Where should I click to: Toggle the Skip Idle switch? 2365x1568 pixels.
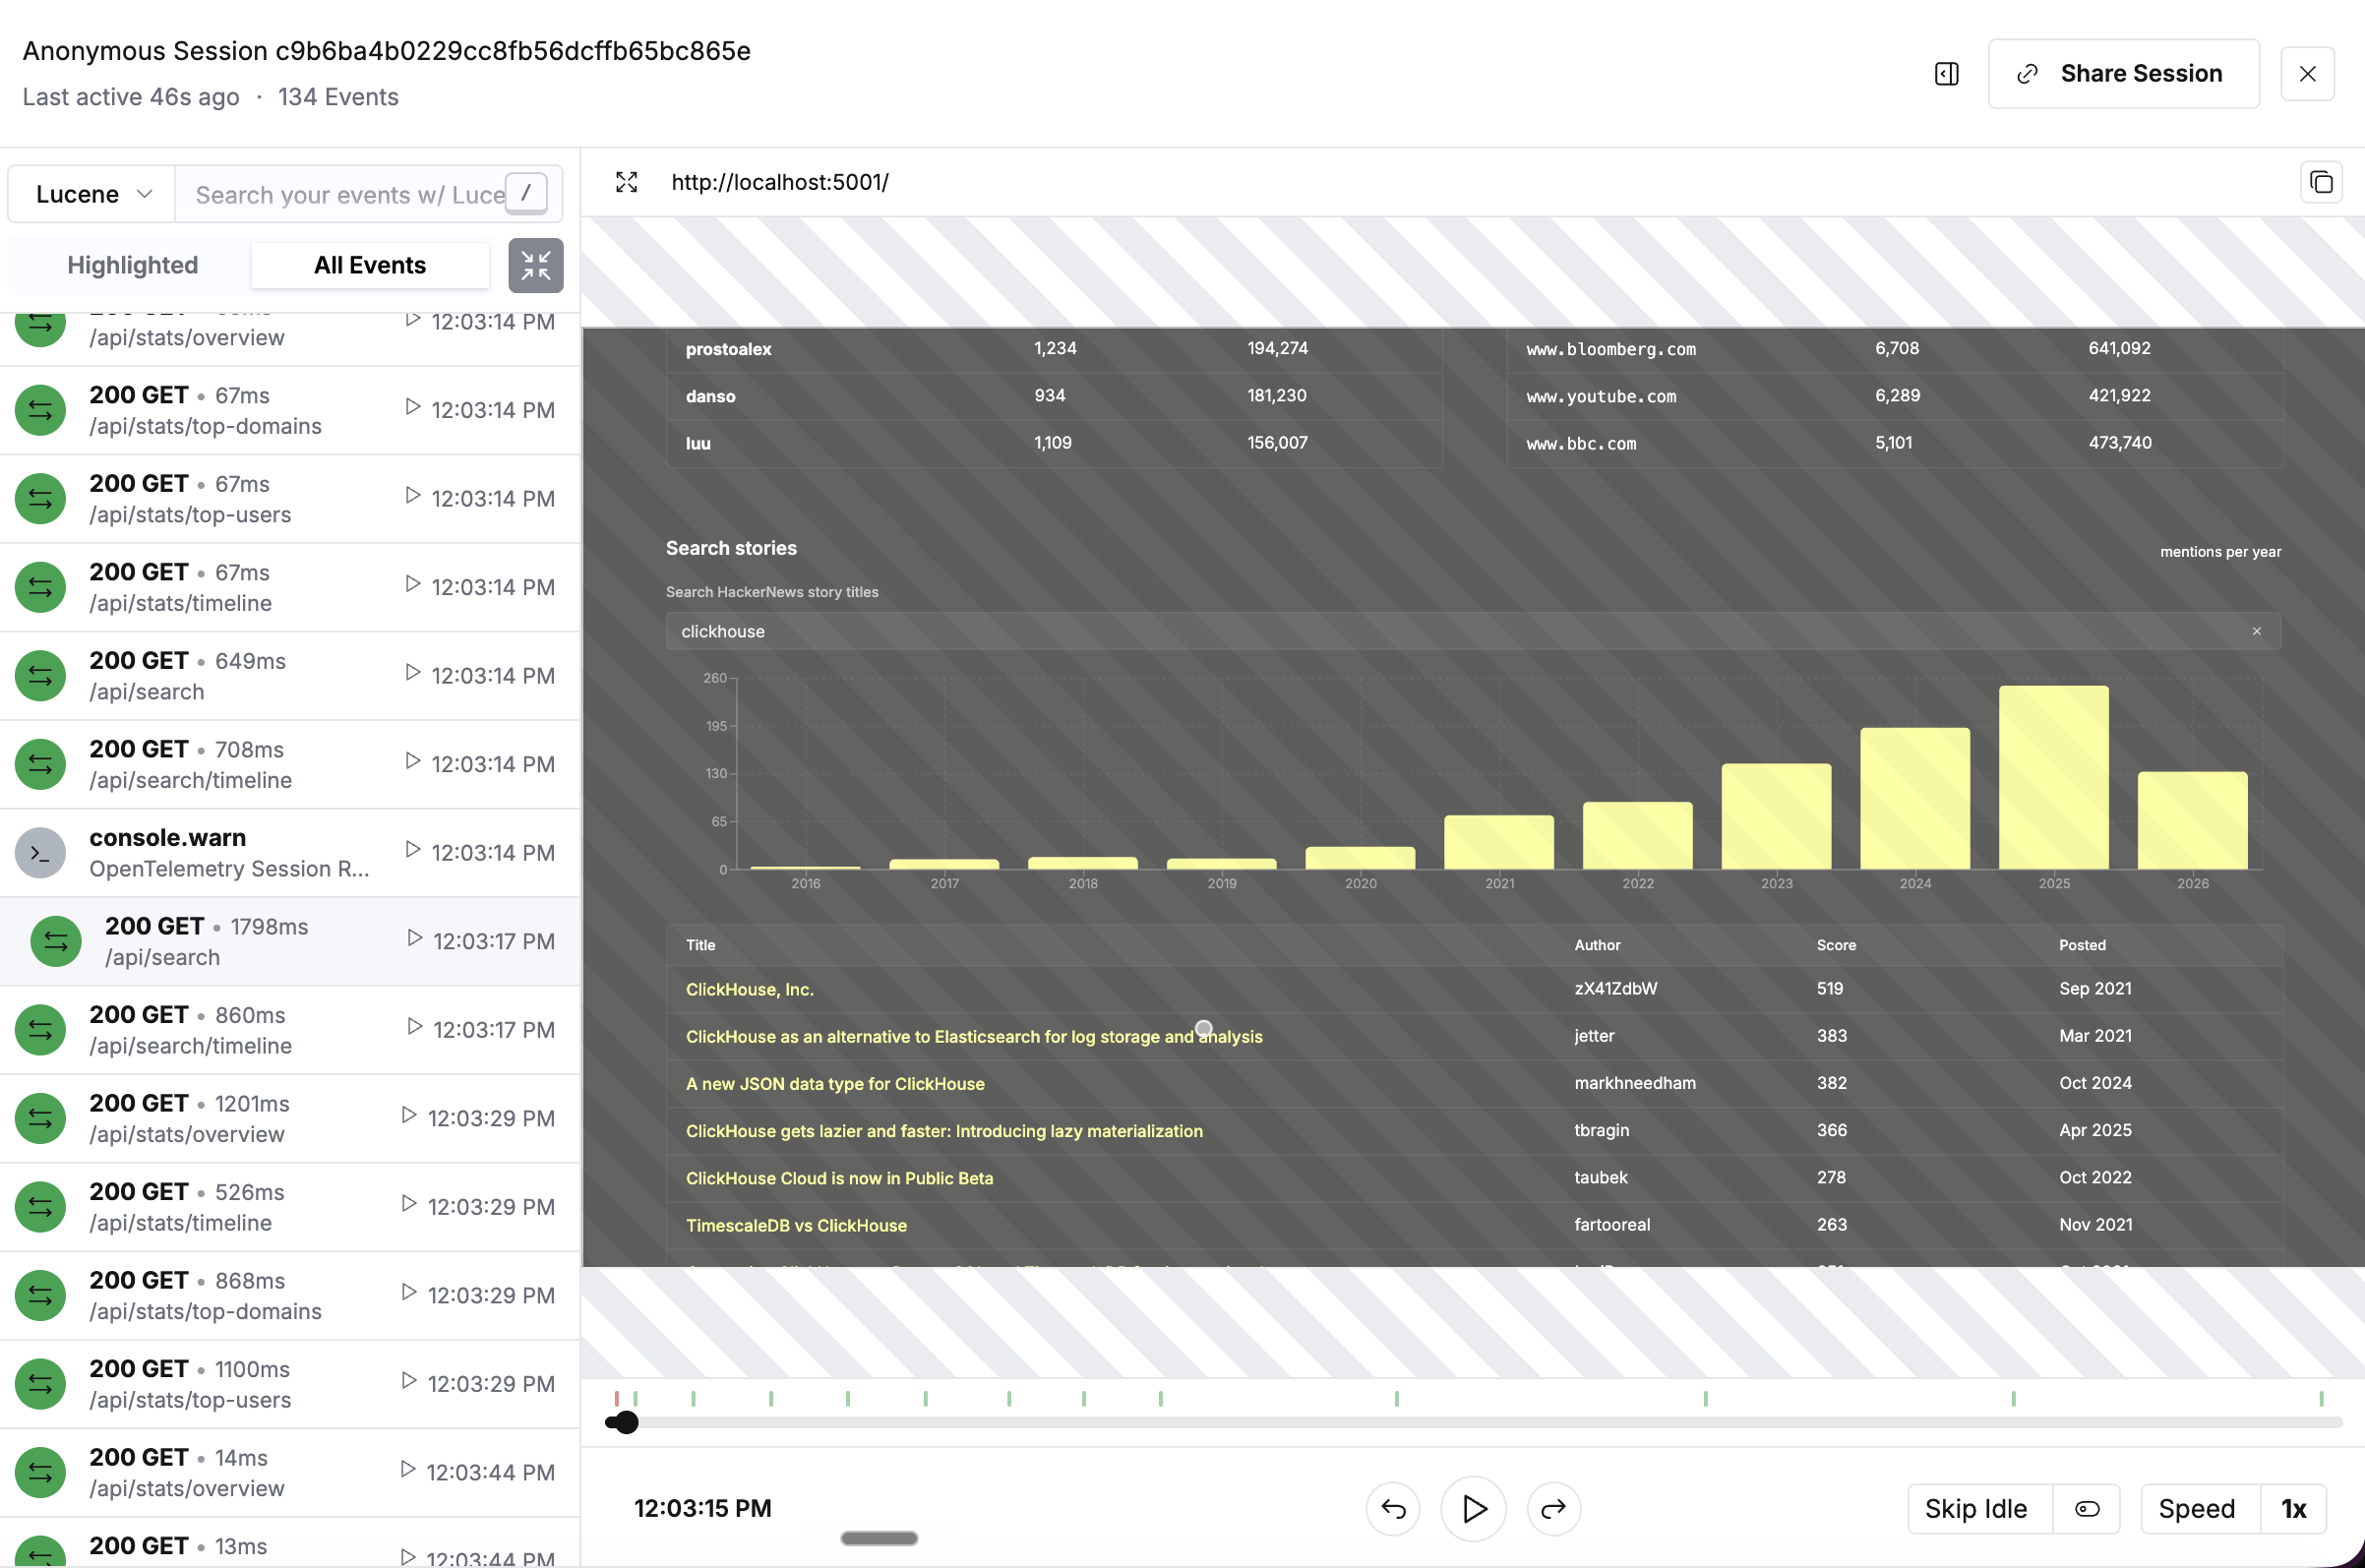click(2086, 1508)
